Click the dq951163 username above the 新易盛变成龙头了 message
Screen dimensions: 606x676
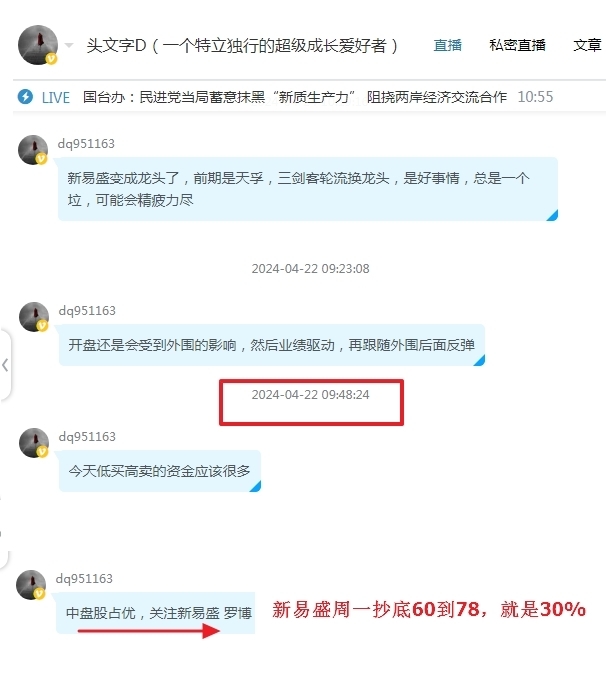pyautogui.click(x=86, y=144)
